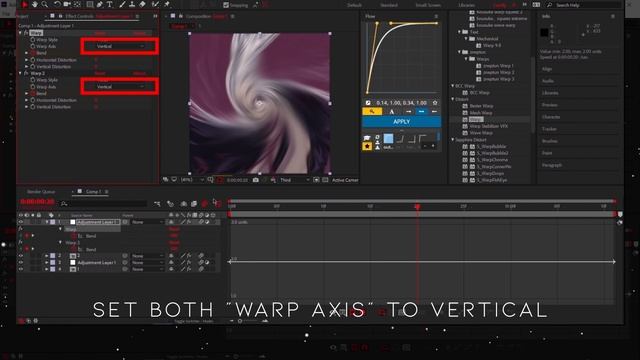This screenshot has width=640, height=360.
Task: Toggle fx switch for Warp 2 effect
Action: pos(26,73)
